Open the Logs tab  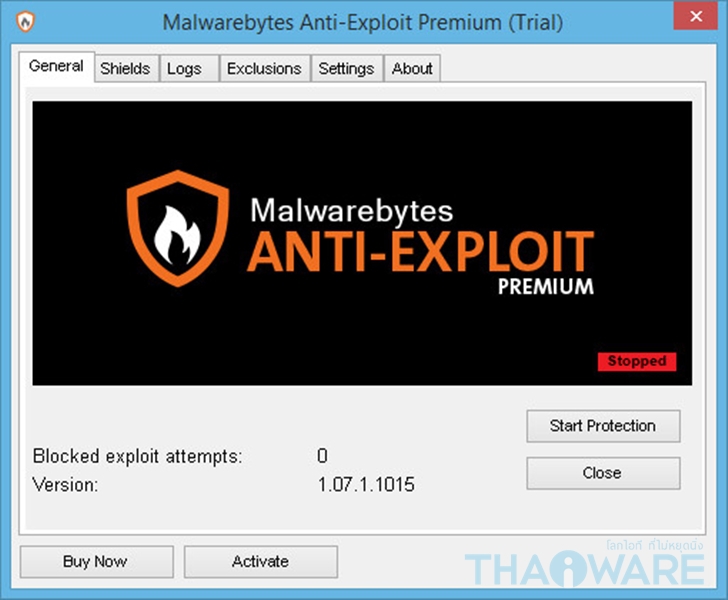point(185,69)
